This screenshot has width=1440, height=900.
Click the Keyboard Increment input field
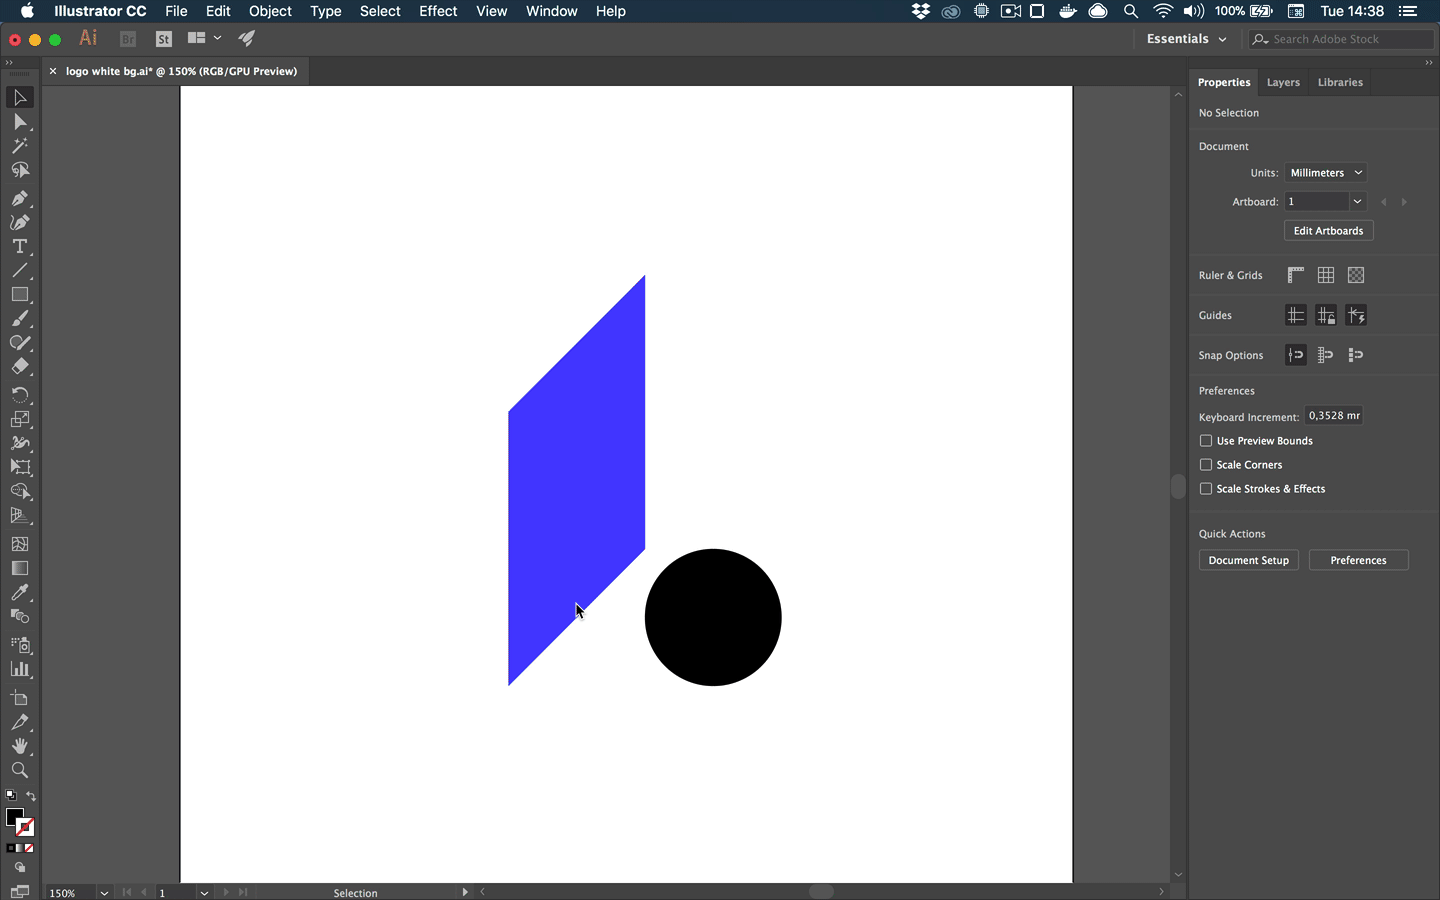pos(1333,416)
